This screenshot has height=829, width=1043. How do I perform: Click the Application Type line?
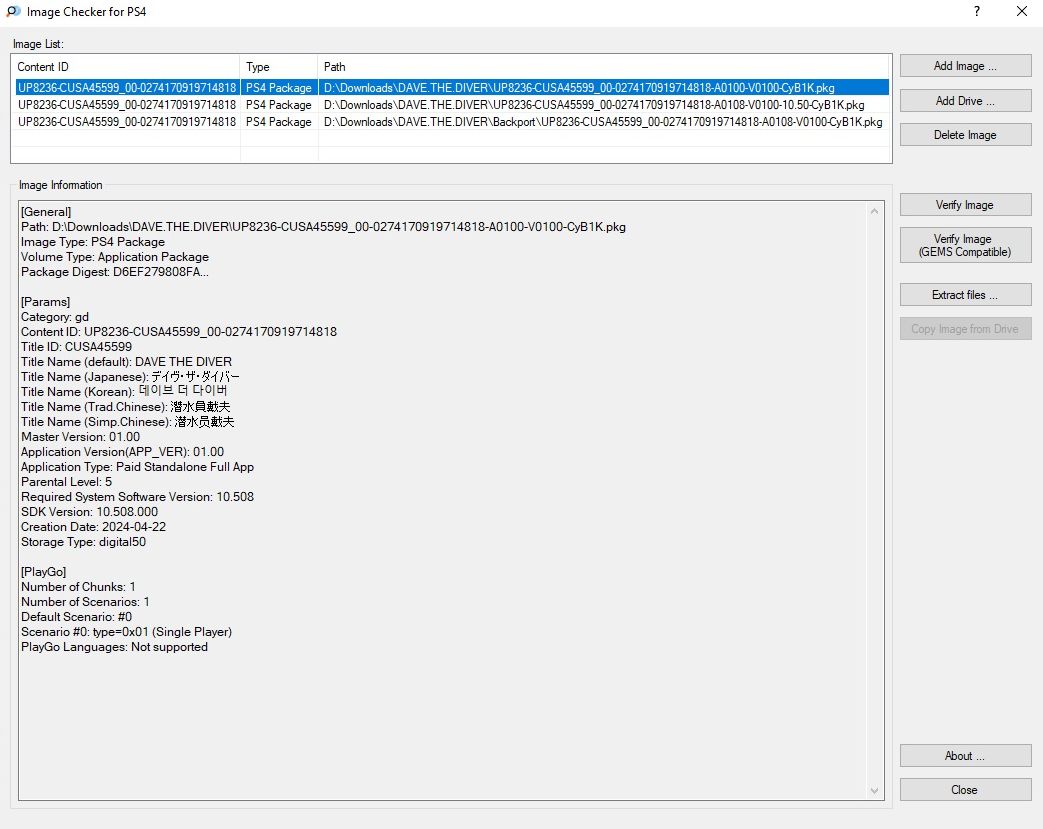[x=137, y=467]
